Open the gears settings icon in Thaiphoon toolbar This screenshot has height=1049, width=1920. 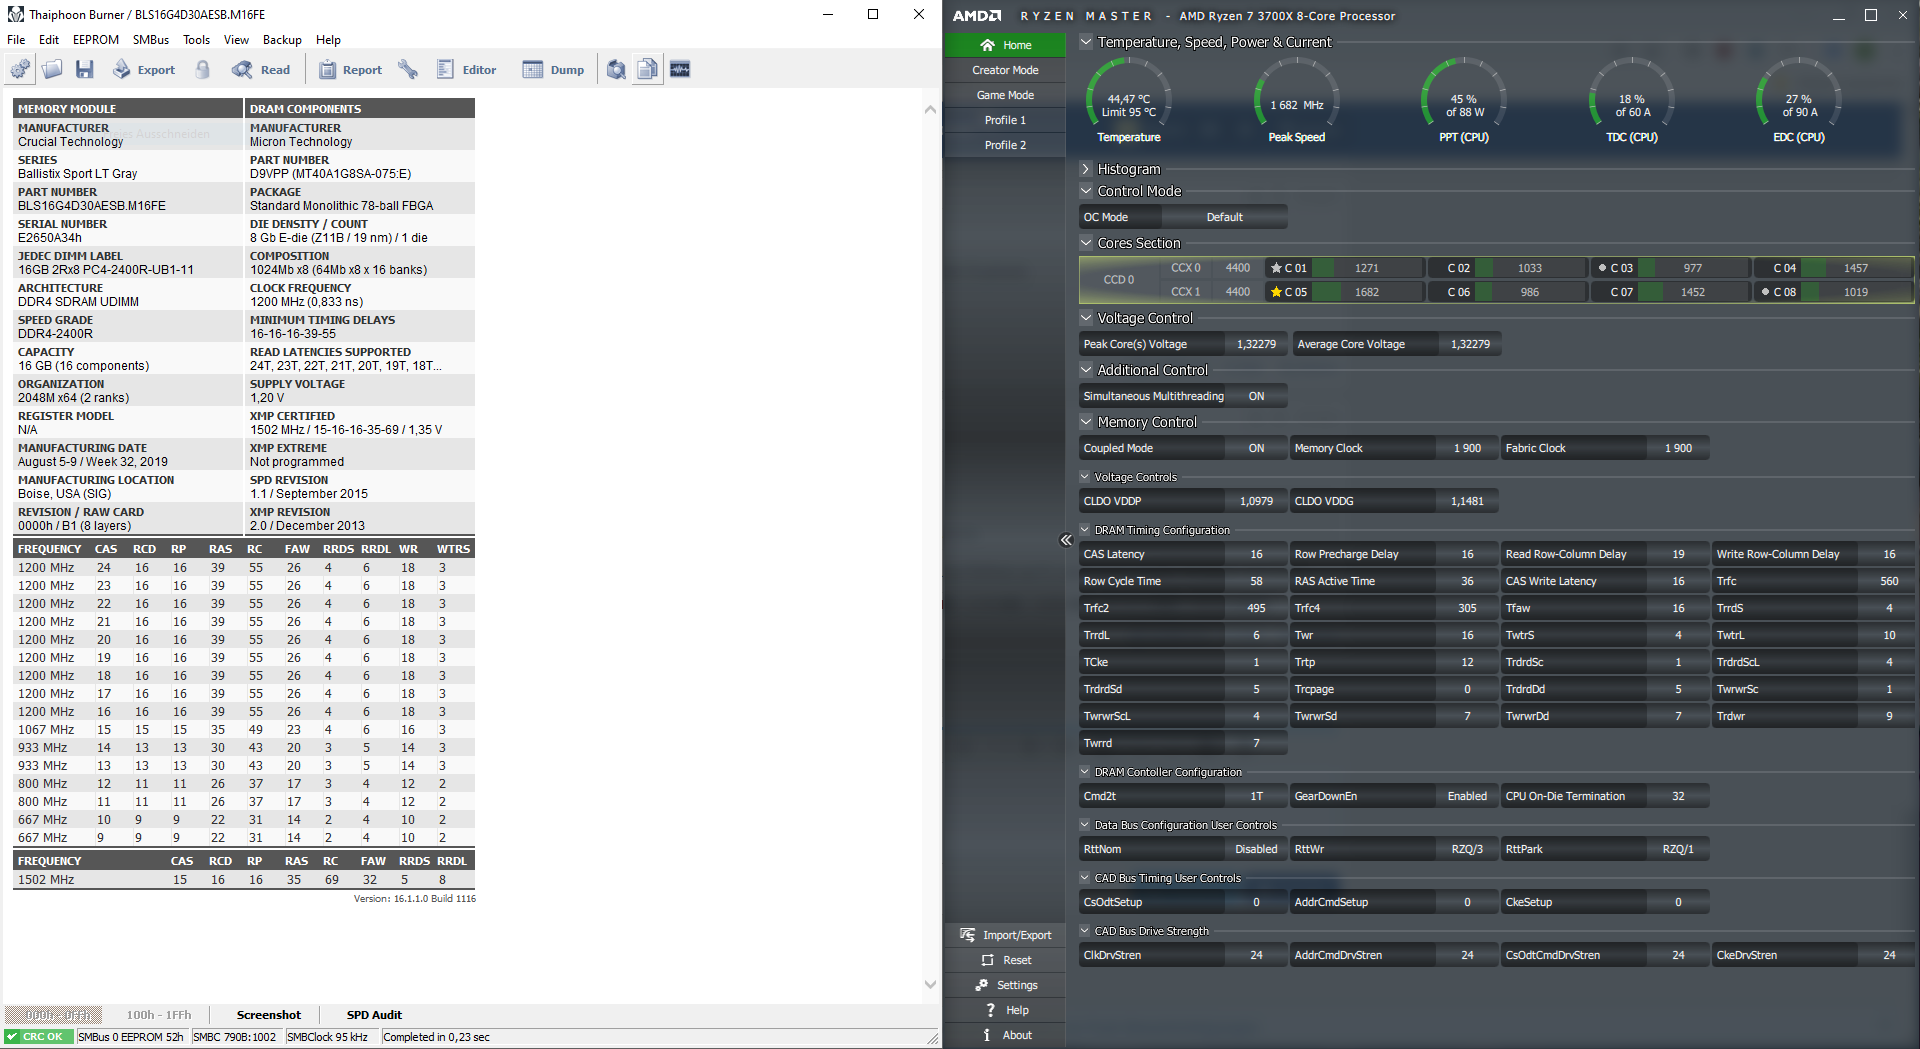(x=20, y=69)
